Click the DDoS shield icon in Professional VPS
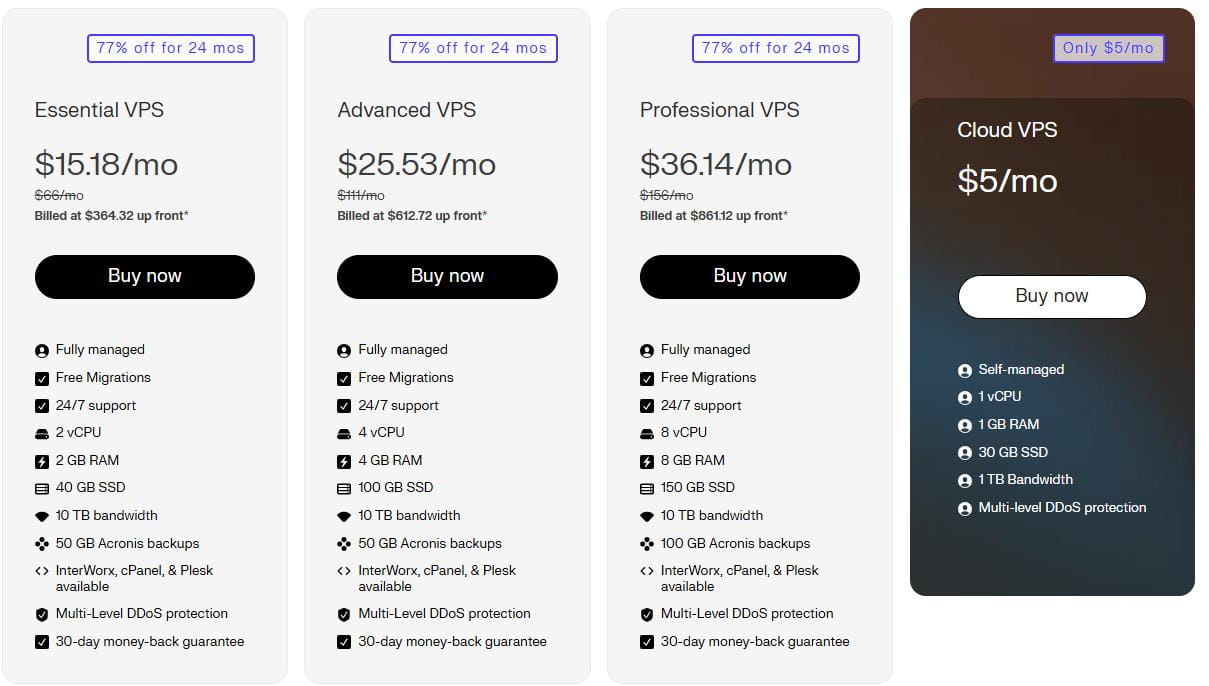1209x686 pixels. pos(647,614)
